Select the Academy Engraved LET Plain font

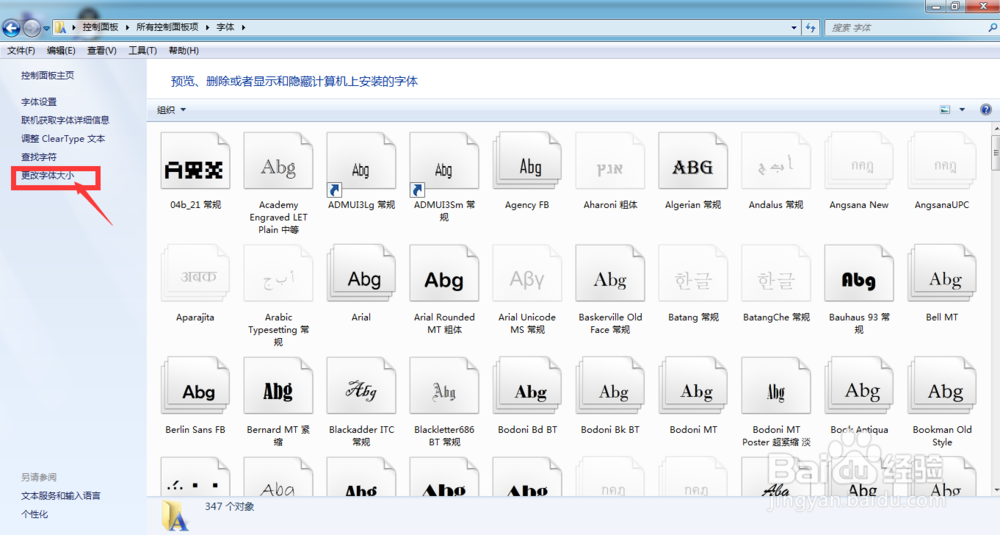[x=278, y=161]
